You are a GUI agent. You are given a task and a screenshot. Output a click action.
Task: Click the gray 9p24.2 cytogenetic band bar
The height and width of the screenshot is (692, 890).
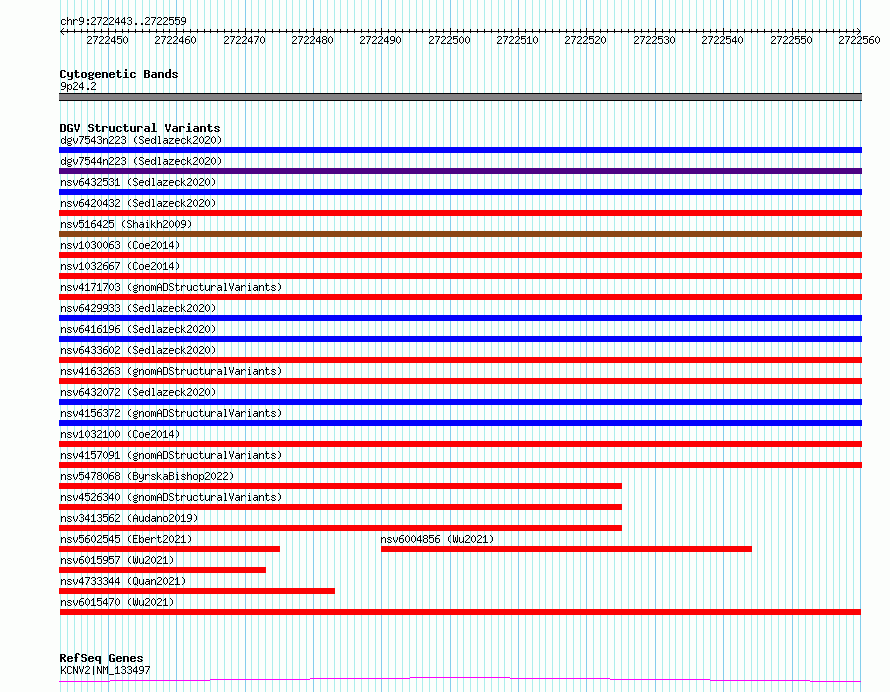(x=460, y=97)
